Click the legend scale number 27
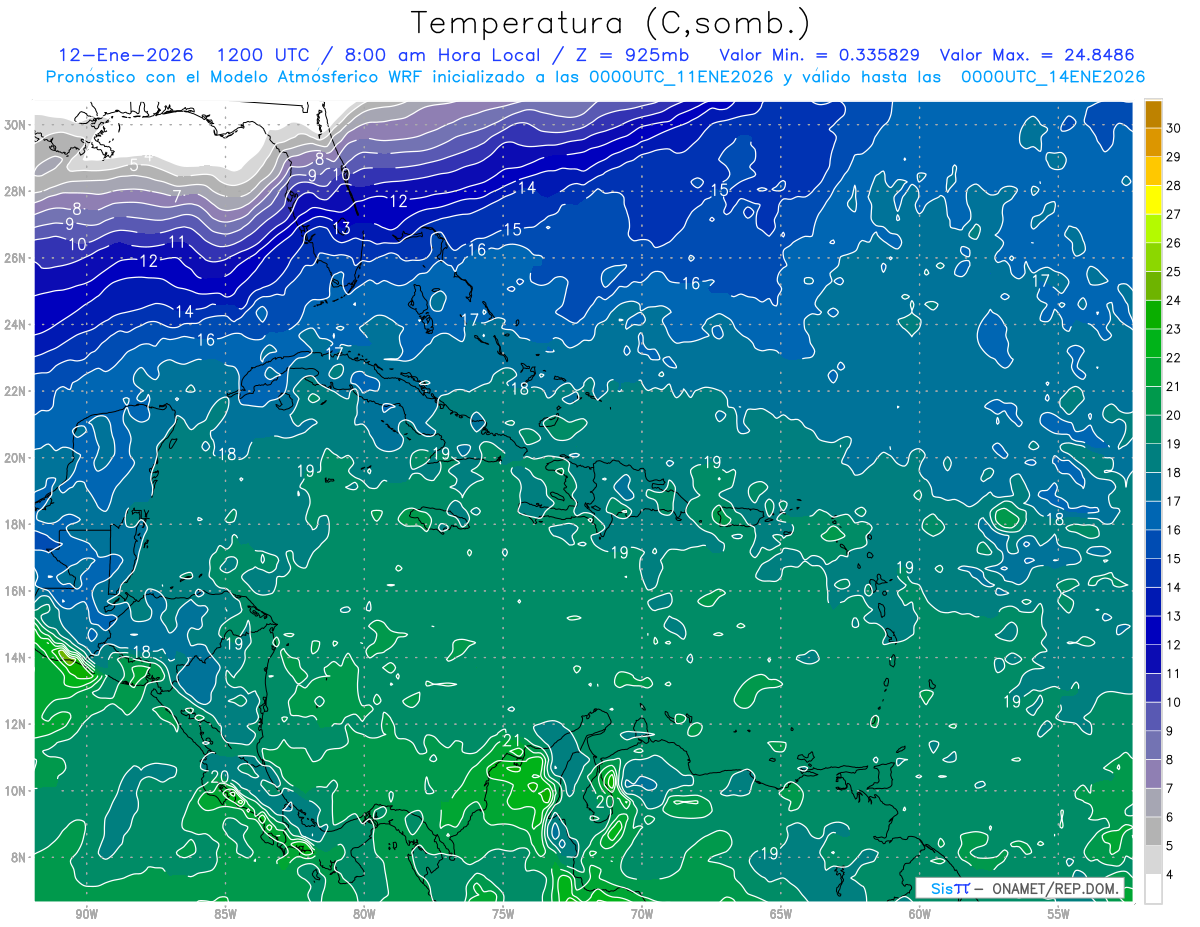 tap(1174, 214)
